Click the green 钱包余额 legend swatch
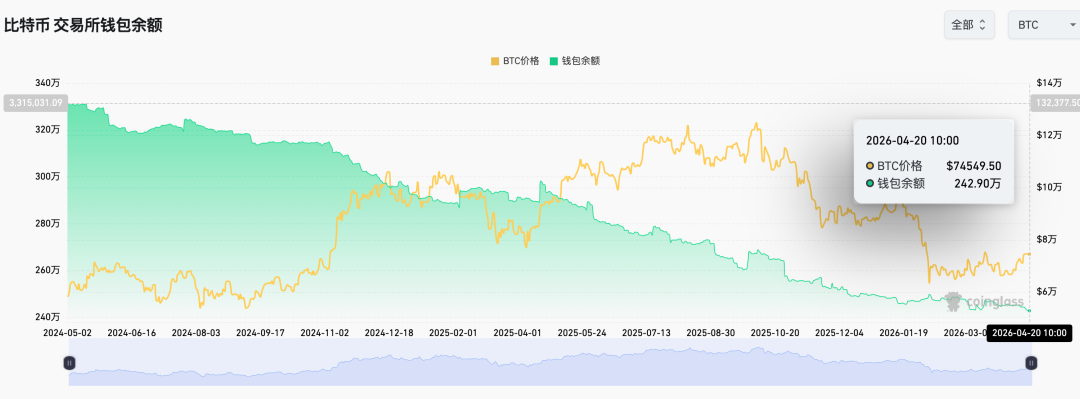 [x=553, y=61]
